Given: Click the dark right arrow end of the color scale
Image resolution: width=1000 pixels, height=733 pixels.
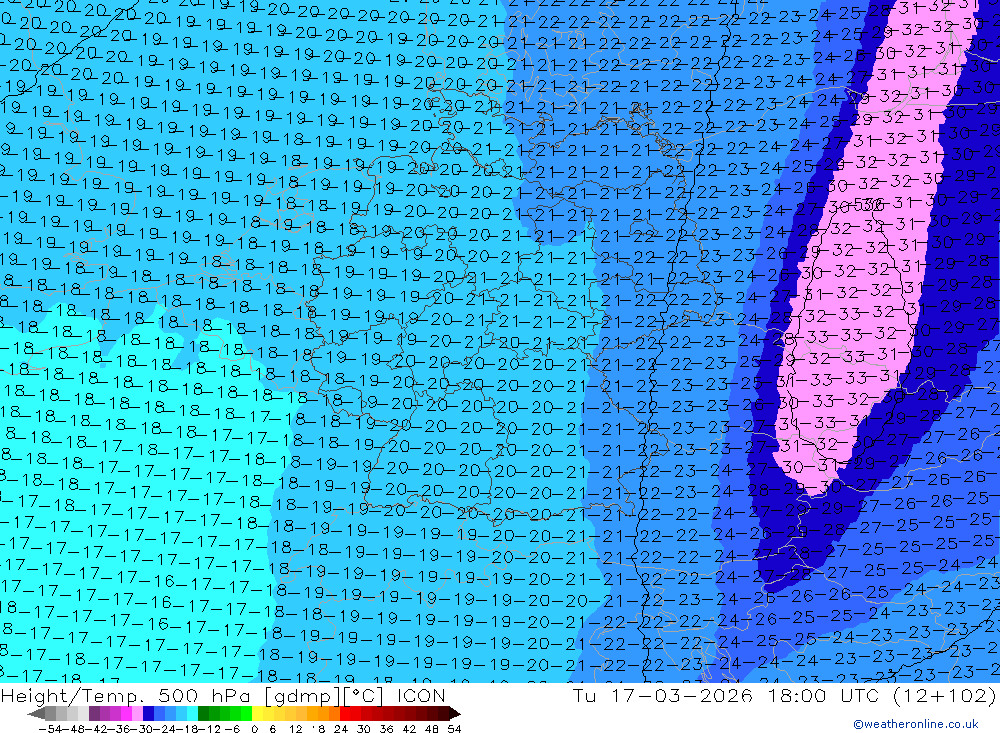Looking at the screenshot, I should tap(455, 713).
